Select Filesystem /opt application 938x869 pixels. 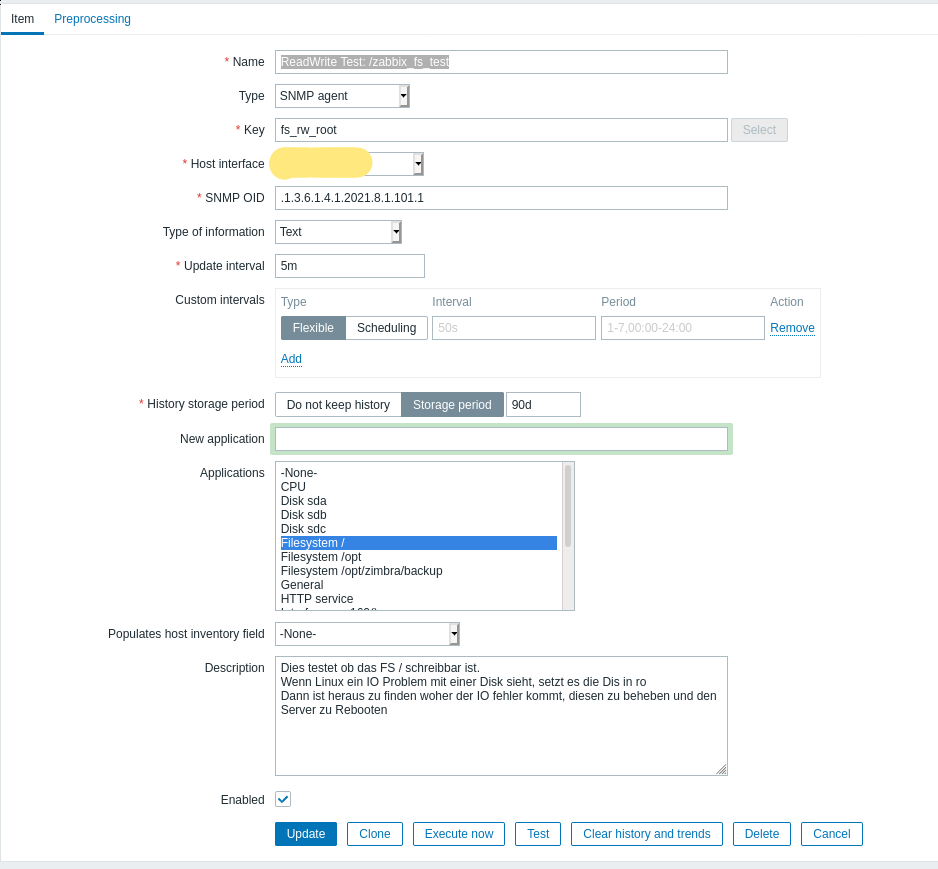coord(419,557)
